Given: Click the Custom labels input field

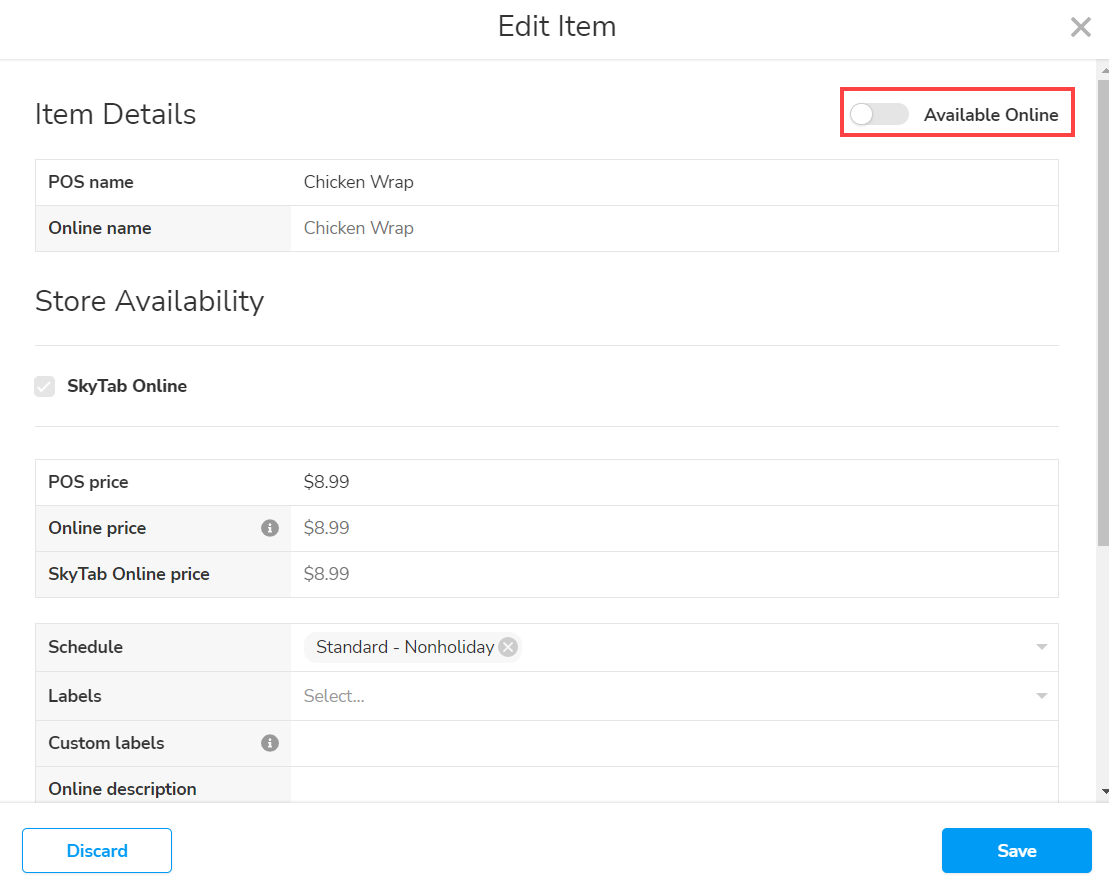Looking at the screenshot, I should [x=674, y=743].
